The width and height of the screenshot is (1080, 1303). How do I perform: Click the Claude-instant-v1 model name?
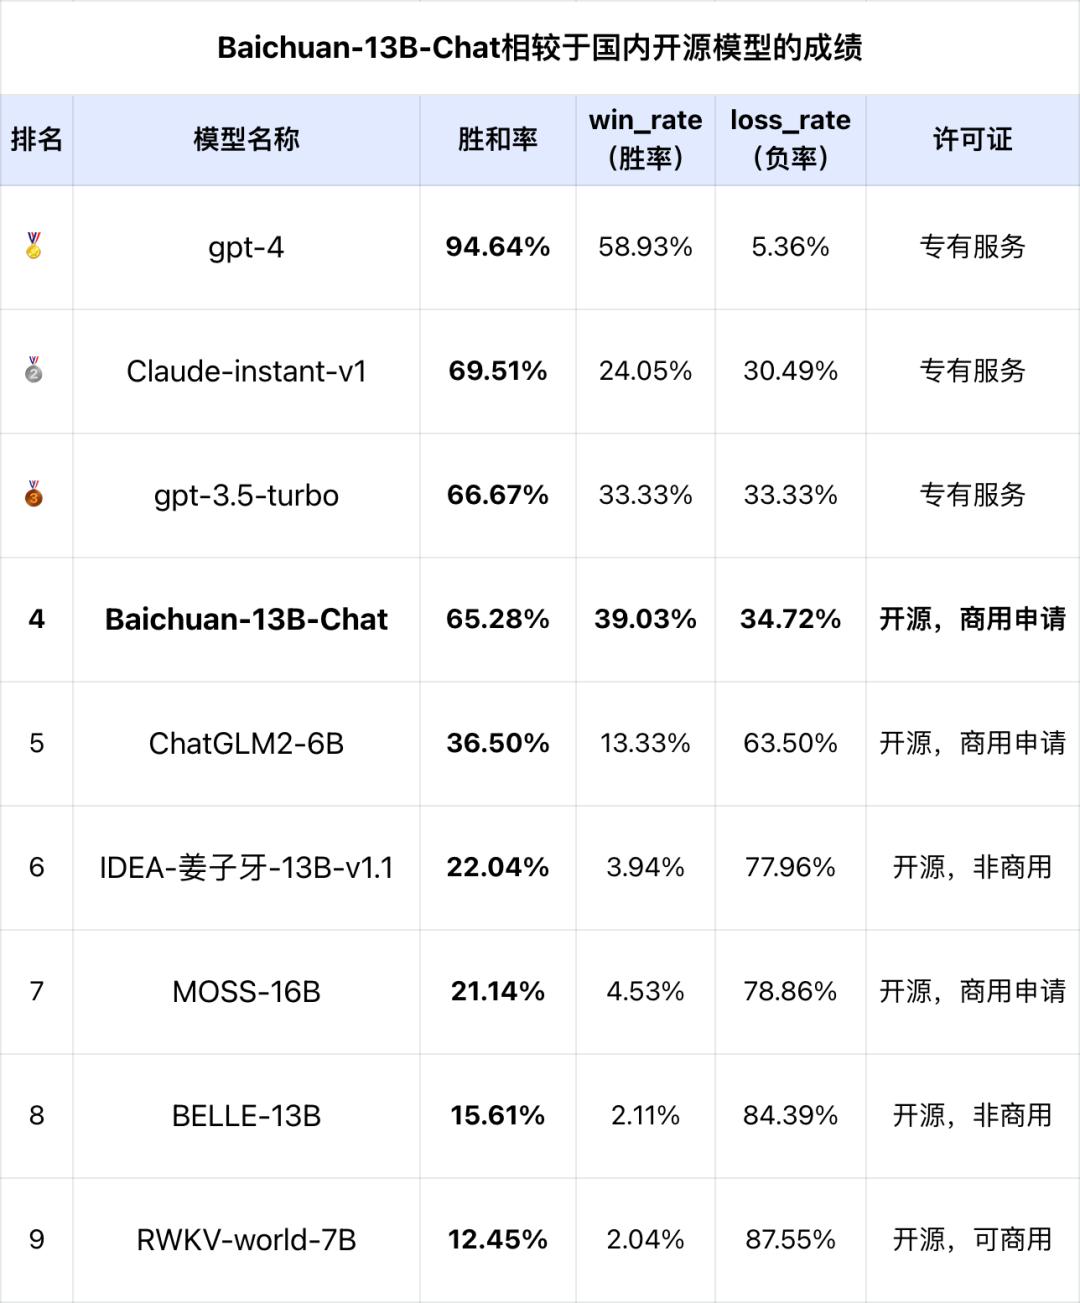[x=246, y=371]
